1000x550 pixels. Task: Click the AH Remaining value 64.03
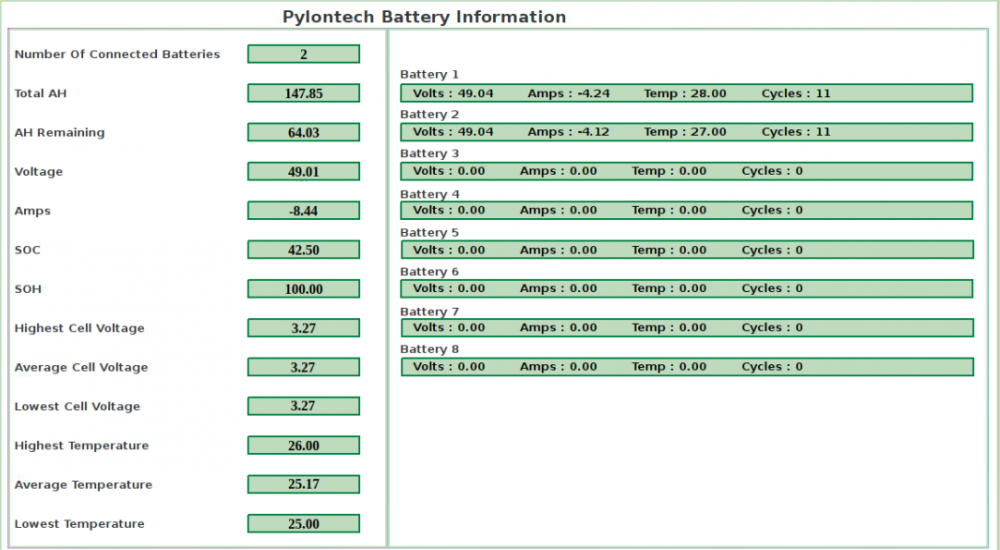304,132
